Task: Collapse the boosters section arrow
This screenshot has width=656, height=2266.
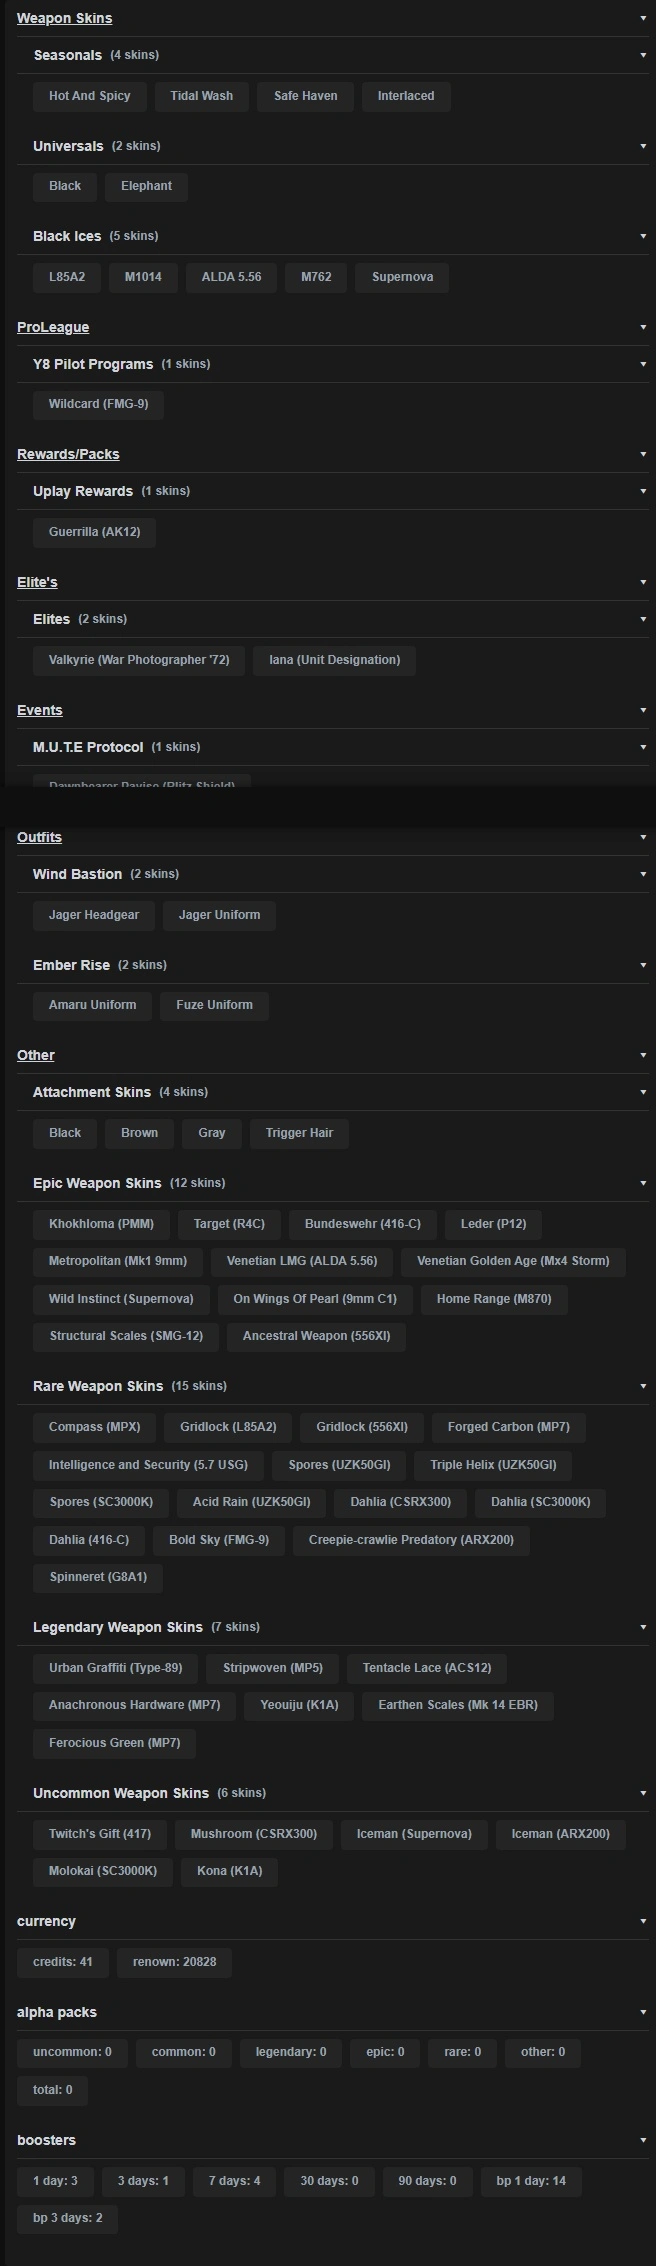Action: click(x=643, y=2140)
